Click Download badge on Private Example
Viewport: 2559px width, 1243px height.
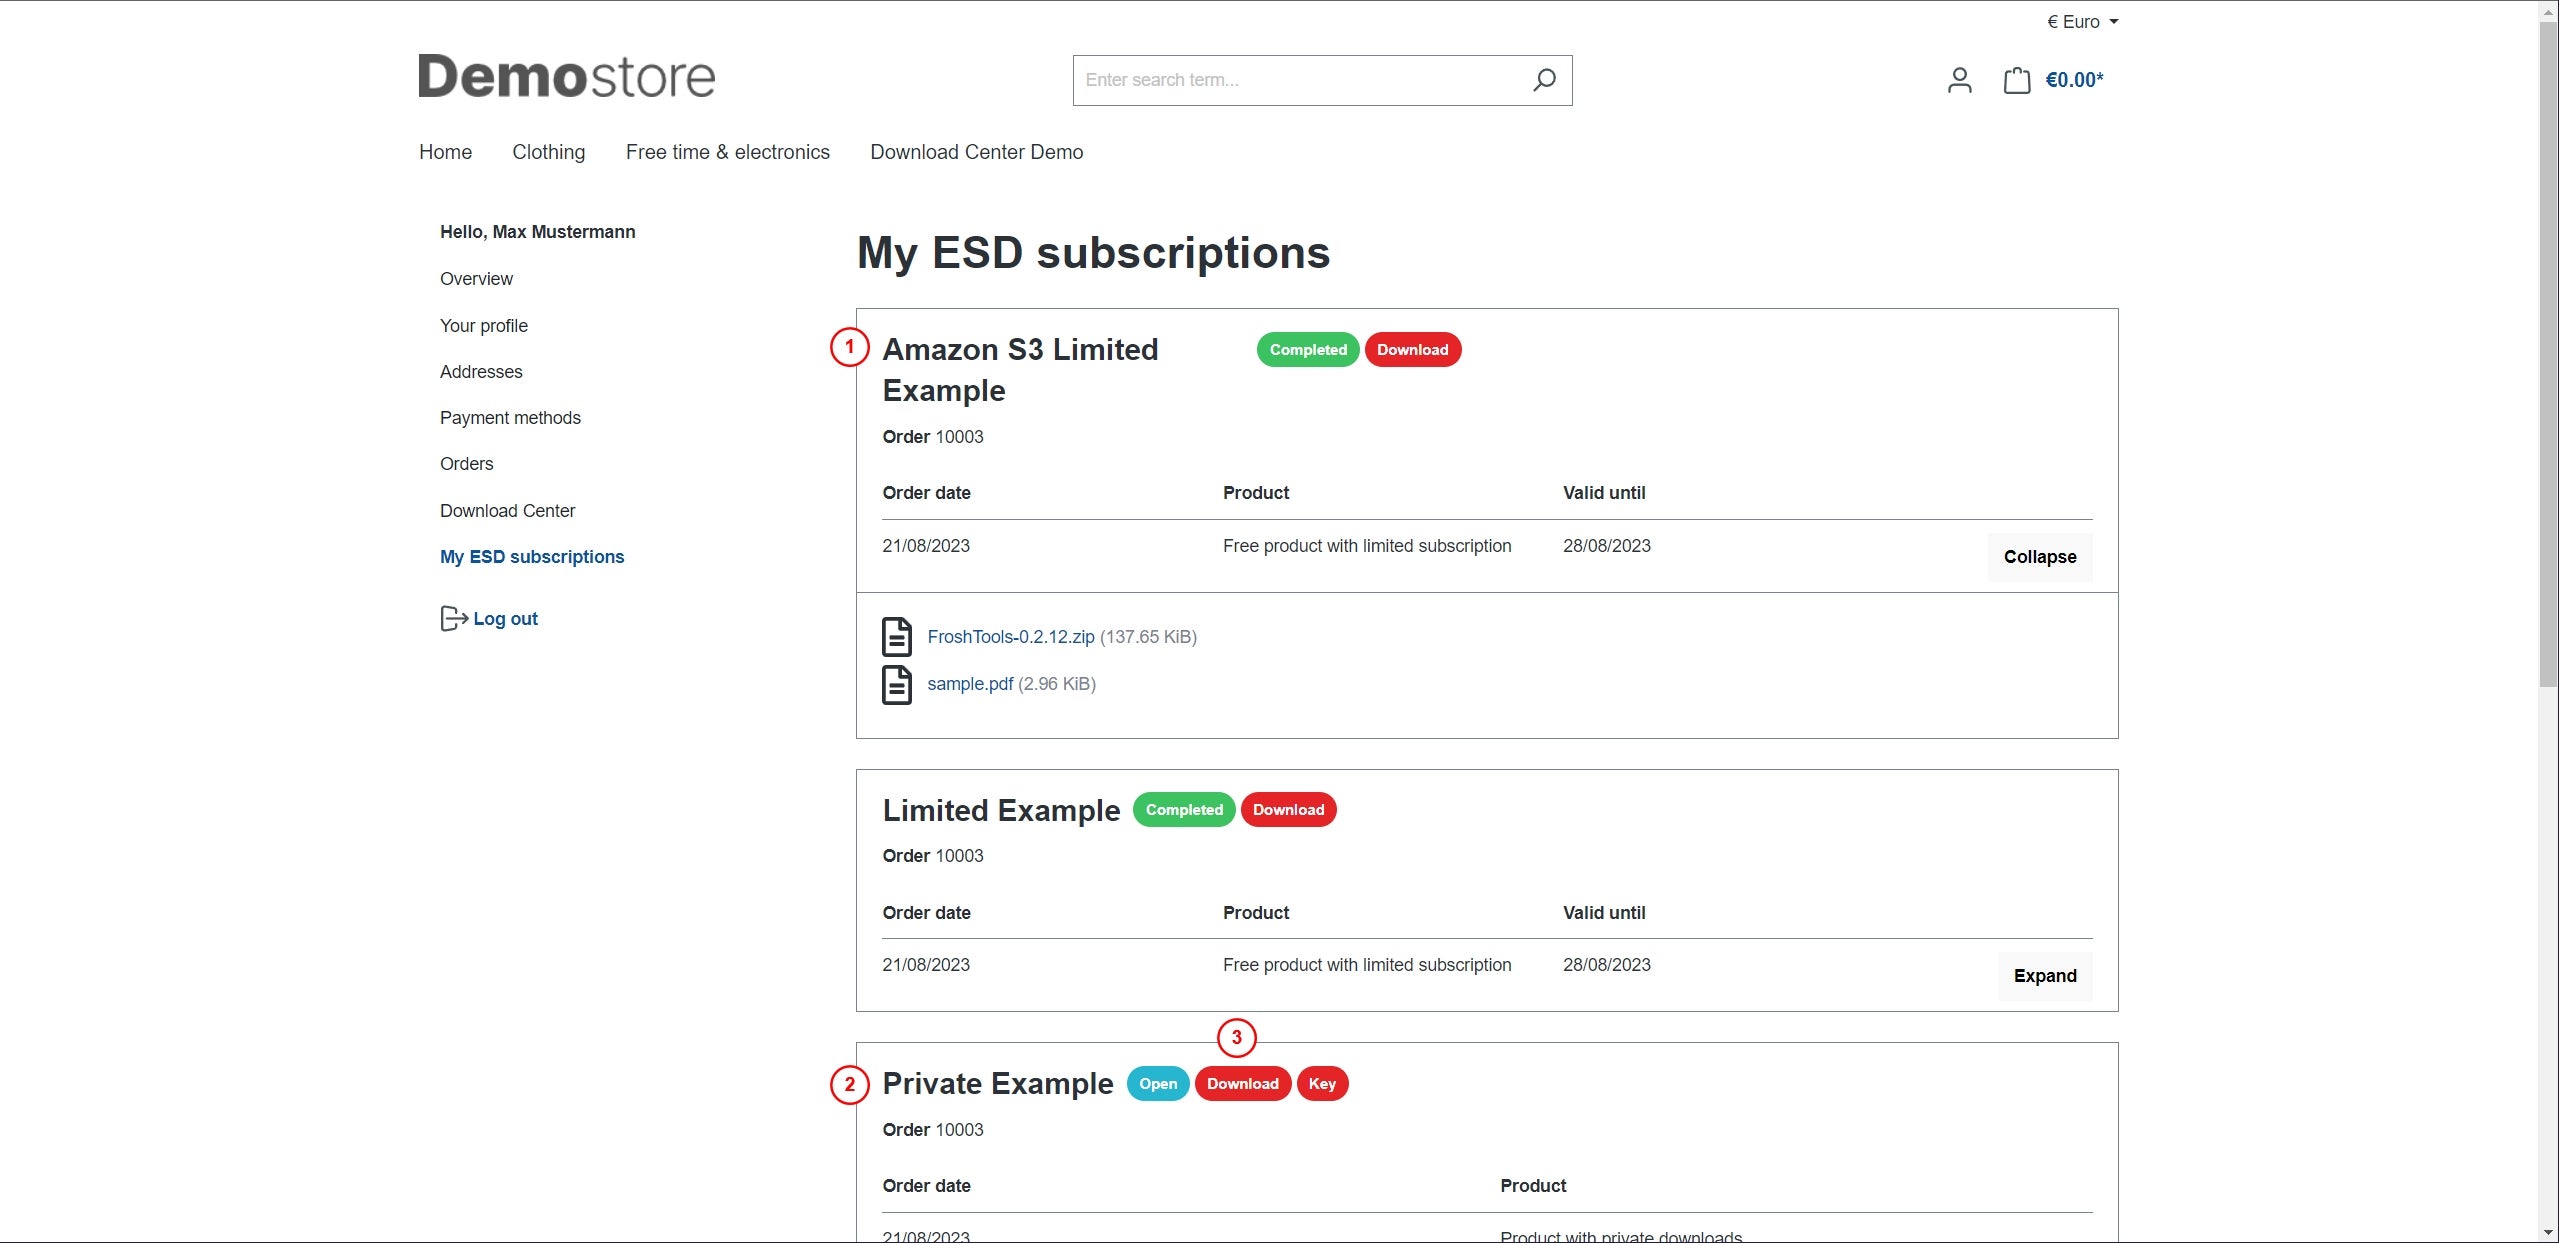click(1243, 1084)
